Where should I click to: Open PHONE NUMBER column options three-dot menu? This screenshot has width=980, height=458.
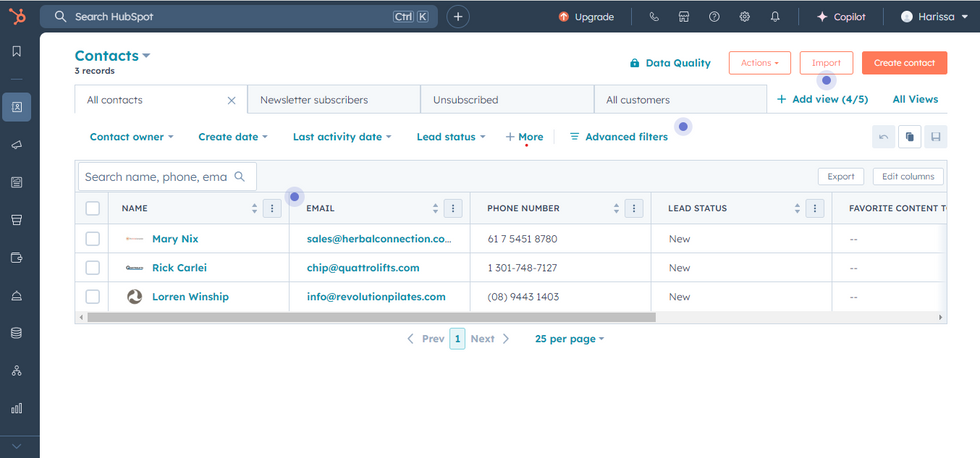pyautogui.click(x=634, y=209)
